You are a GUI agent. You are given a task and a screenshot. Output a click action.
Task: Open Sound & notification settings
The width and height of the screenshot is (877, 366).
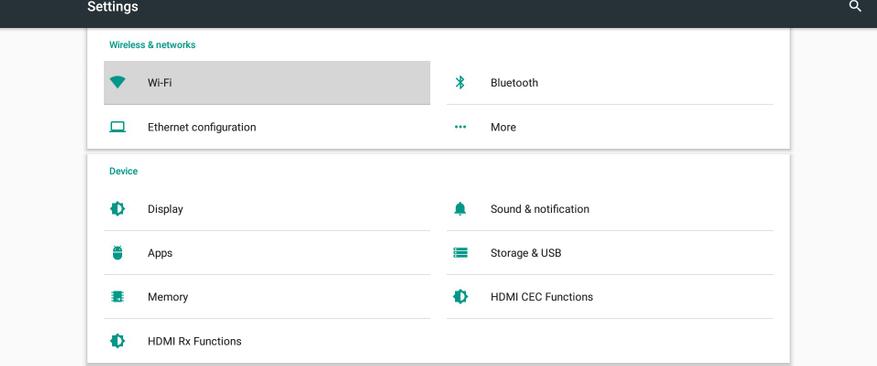[x=610, y=209]
